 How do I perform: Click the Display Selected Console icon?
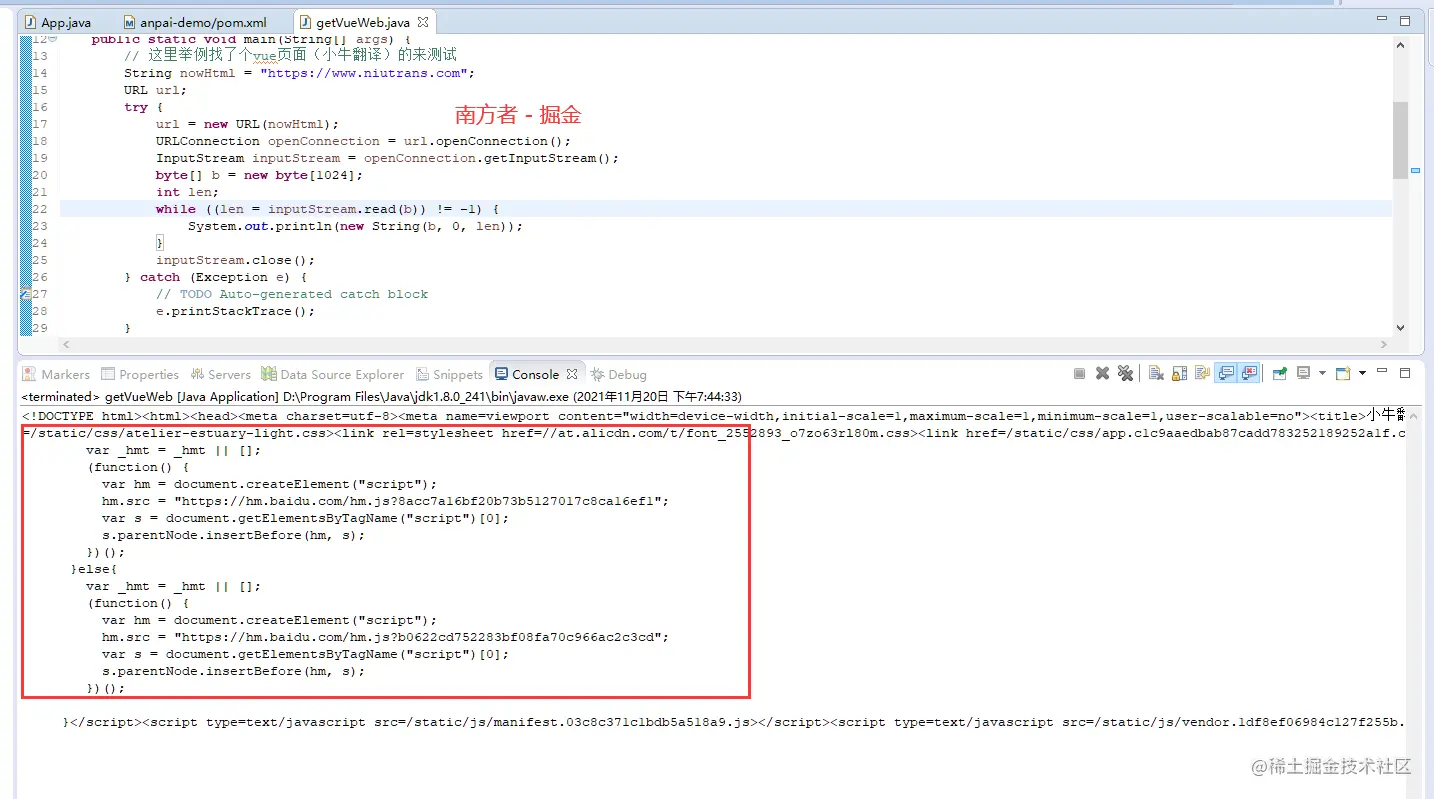1304,374
